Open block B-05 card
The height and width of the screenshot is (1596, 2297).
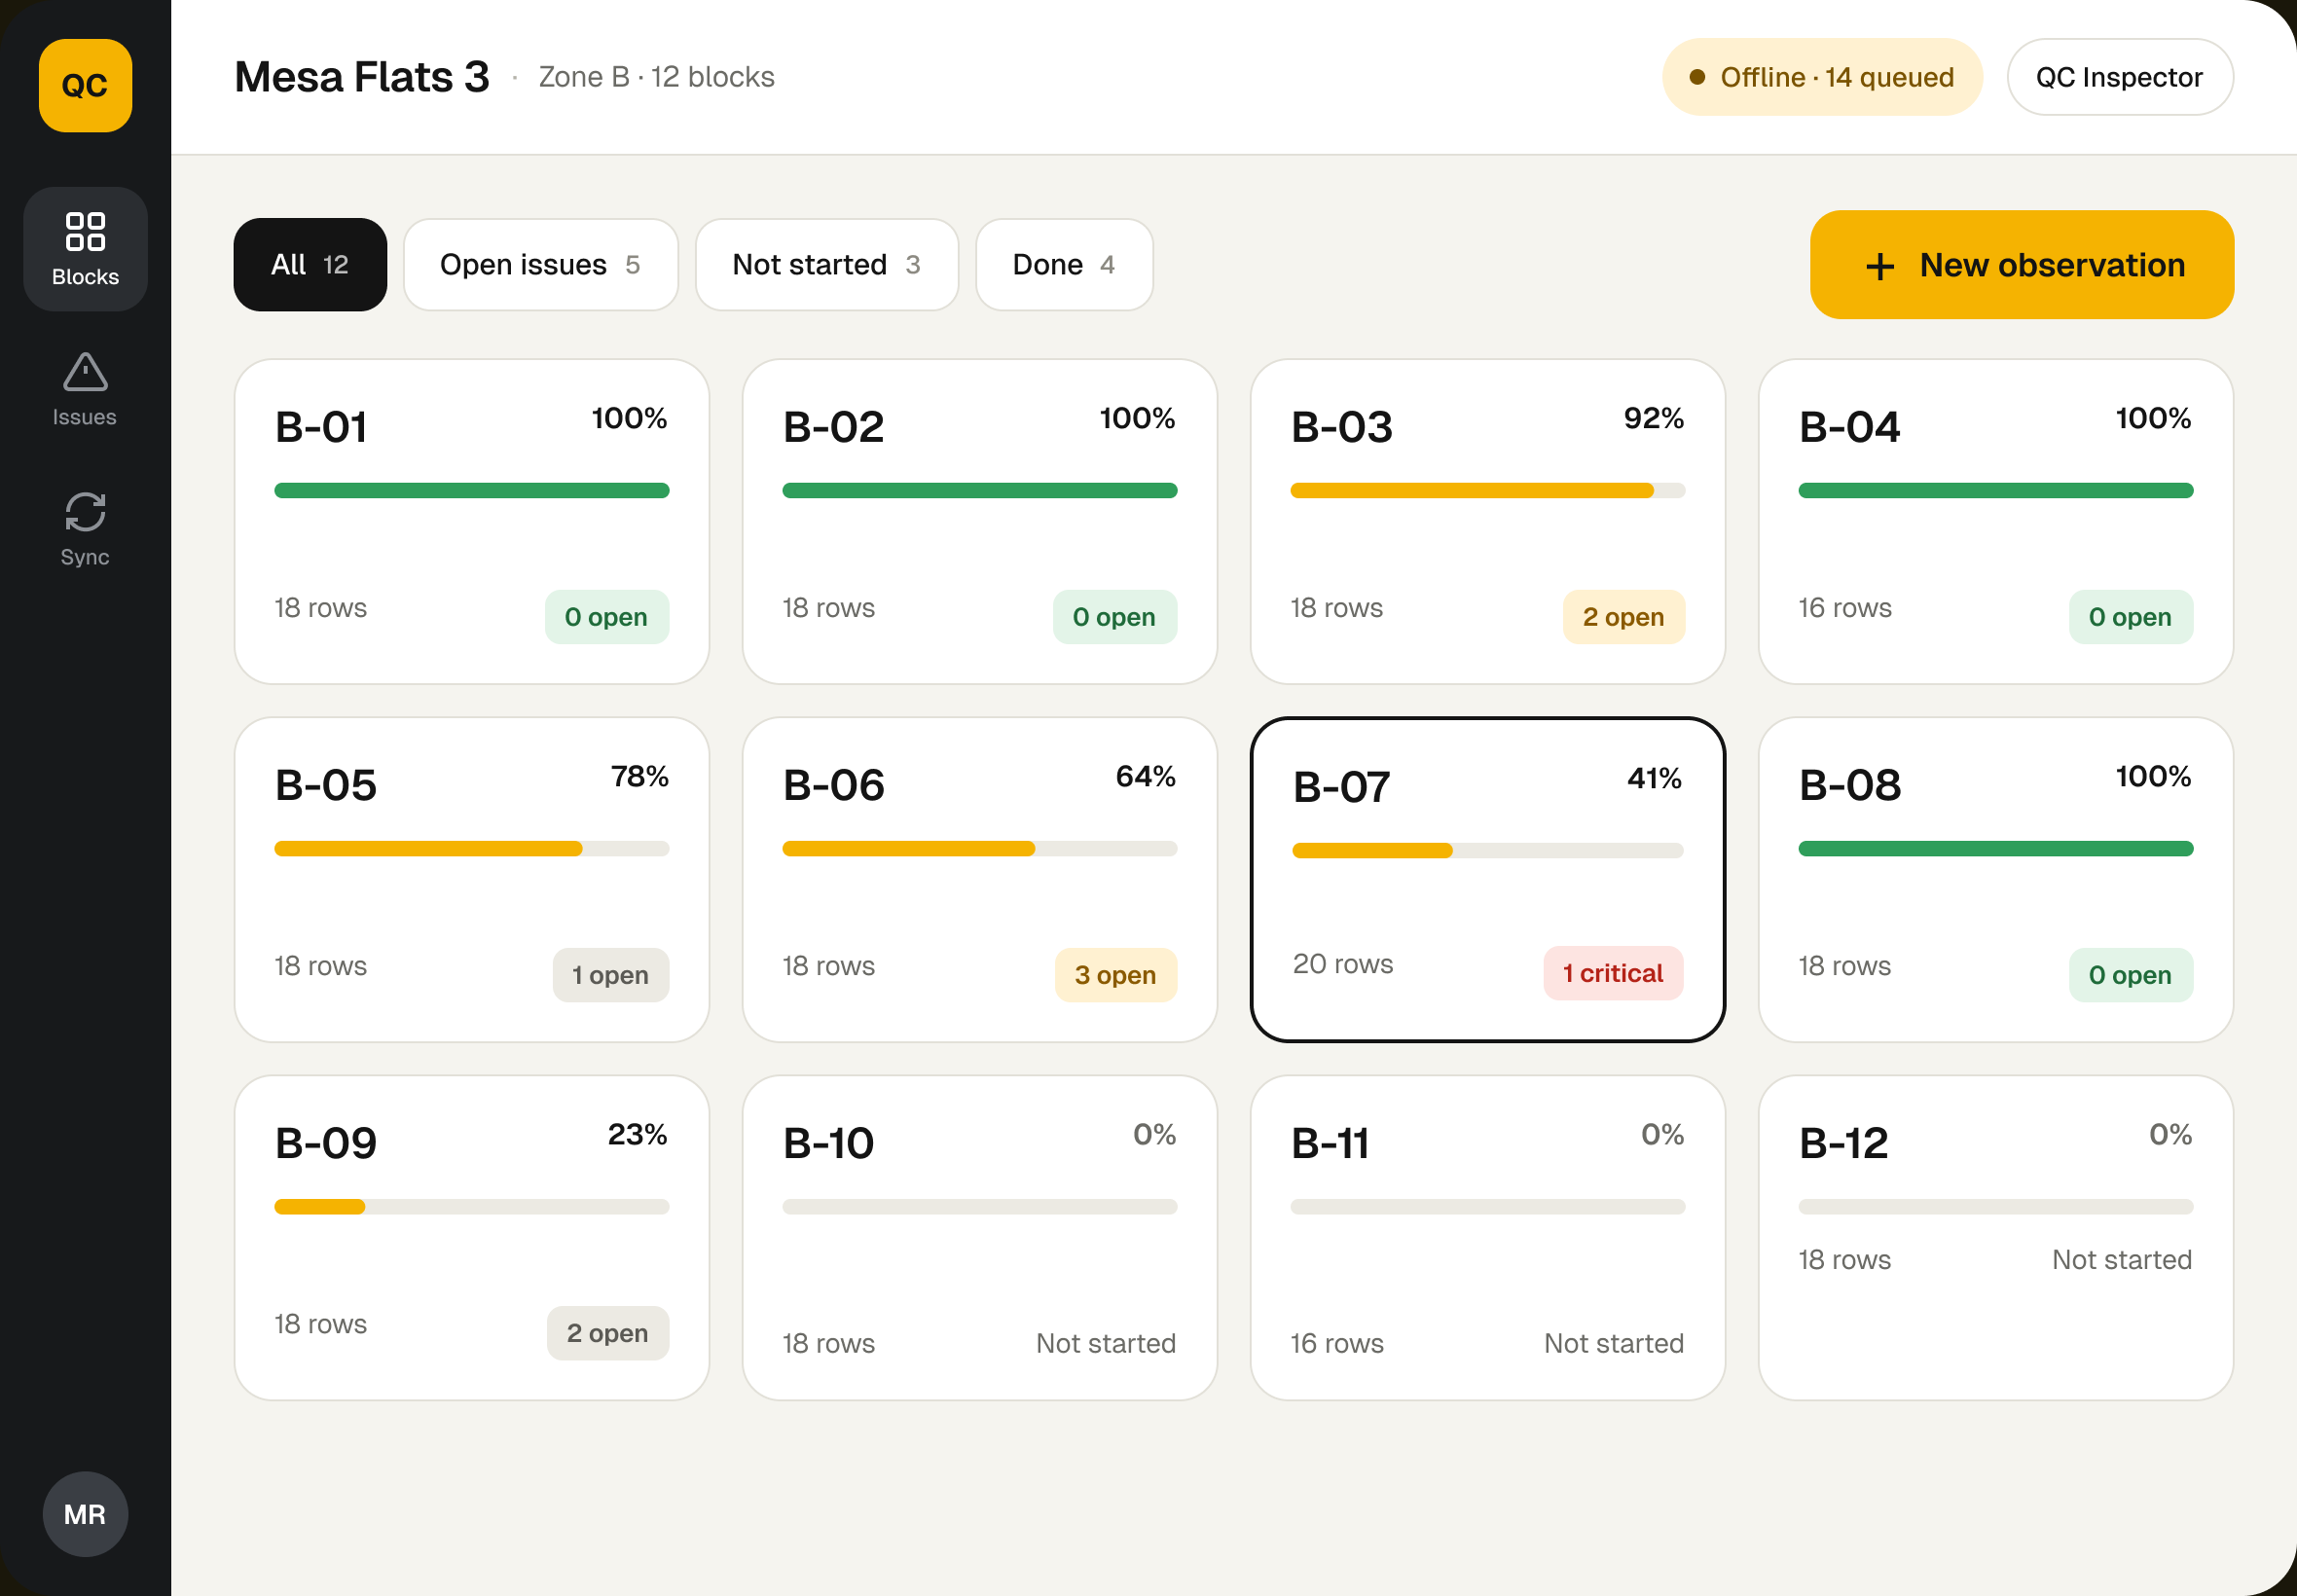tap(472, 880)
